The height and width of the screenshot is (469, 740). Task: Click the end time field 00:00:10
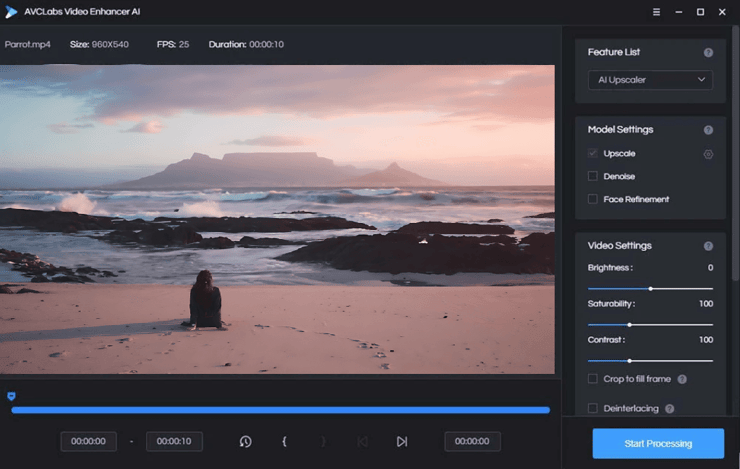point(174,441)
